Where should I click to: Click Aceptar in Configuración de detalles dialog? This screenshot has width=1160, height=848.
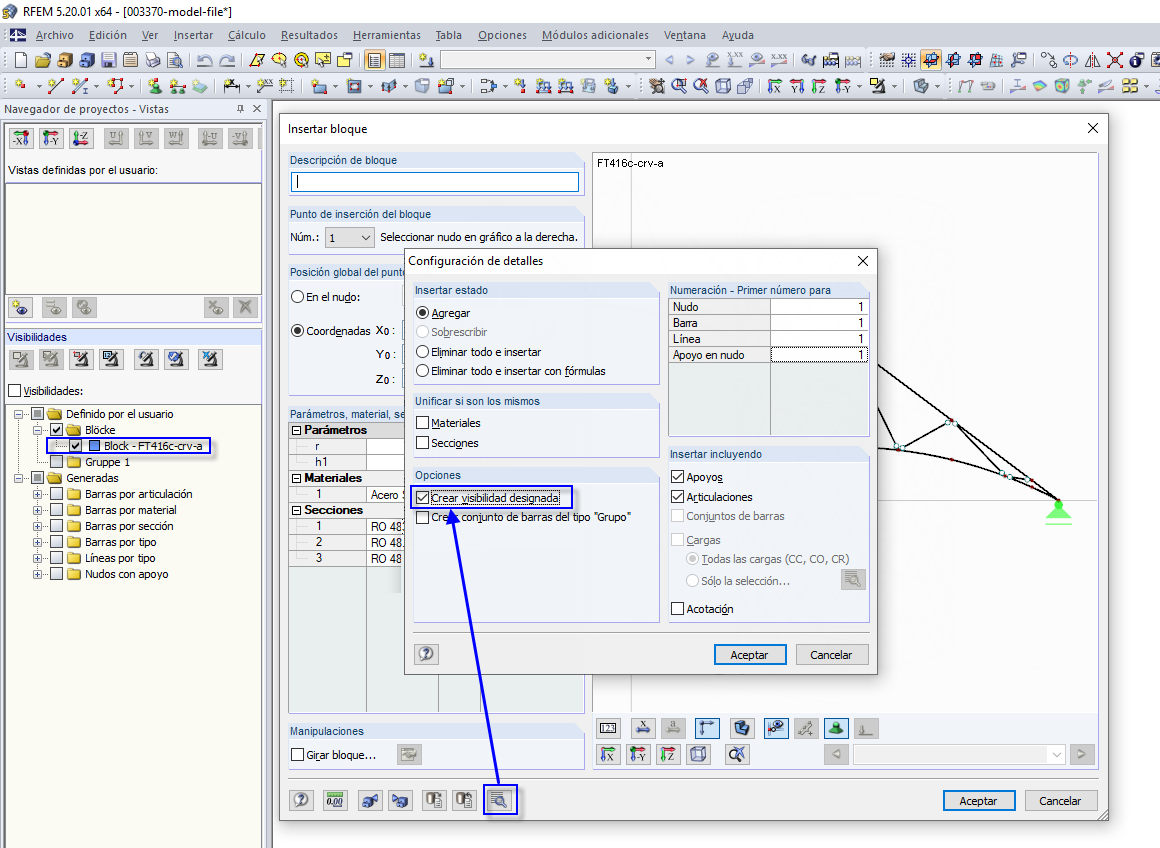coord(750,654)
